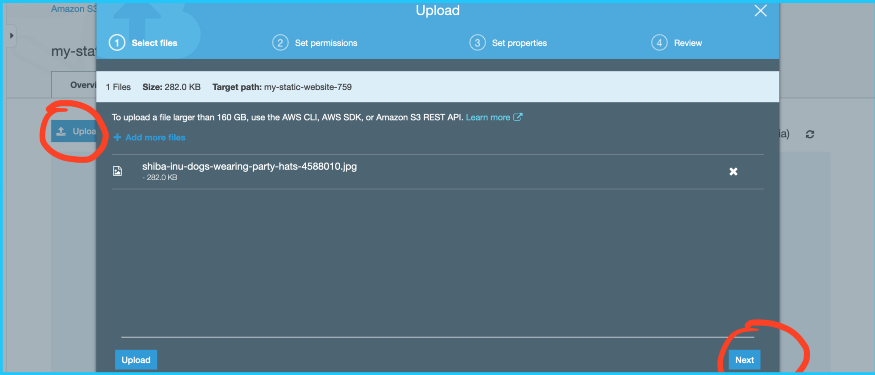Click the Size: 282.0 KB summary text
Screen dimensions: 875x375
(172, 87)
